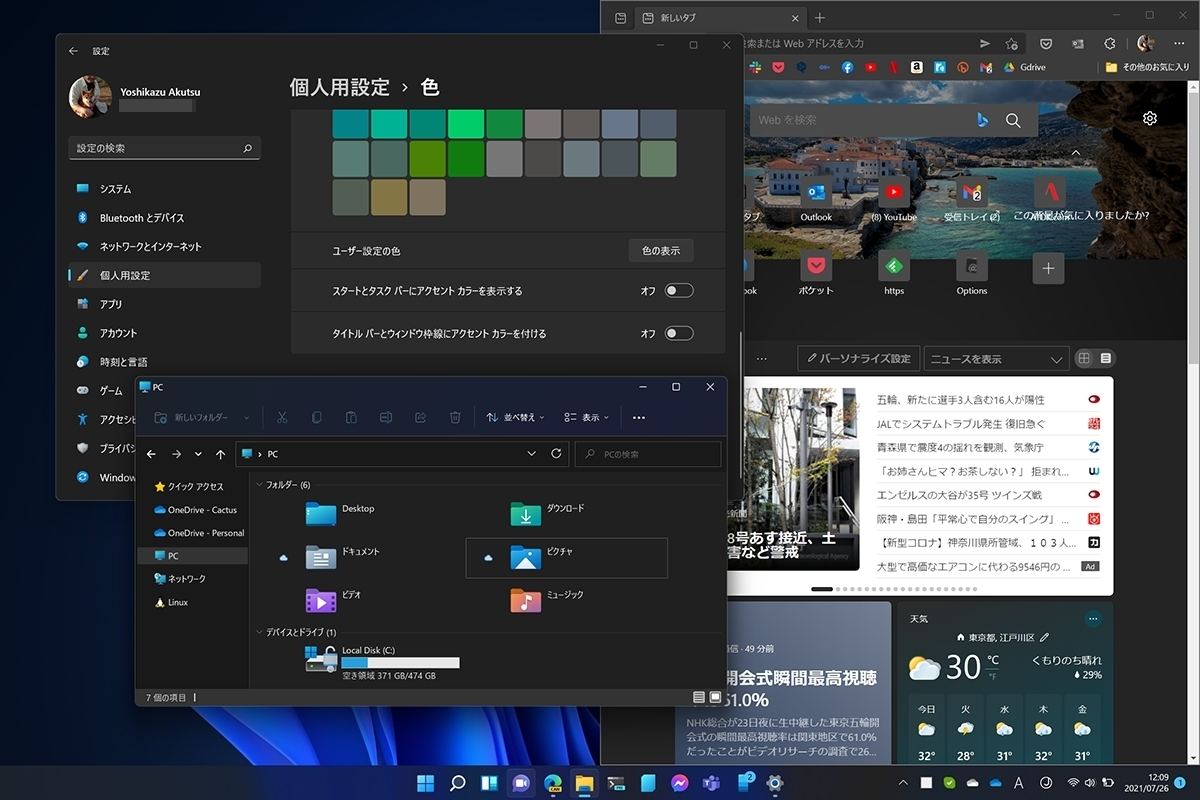Select Linux in Explorer navigation pane
This screenshot has height=800, width=1200.
171,602
